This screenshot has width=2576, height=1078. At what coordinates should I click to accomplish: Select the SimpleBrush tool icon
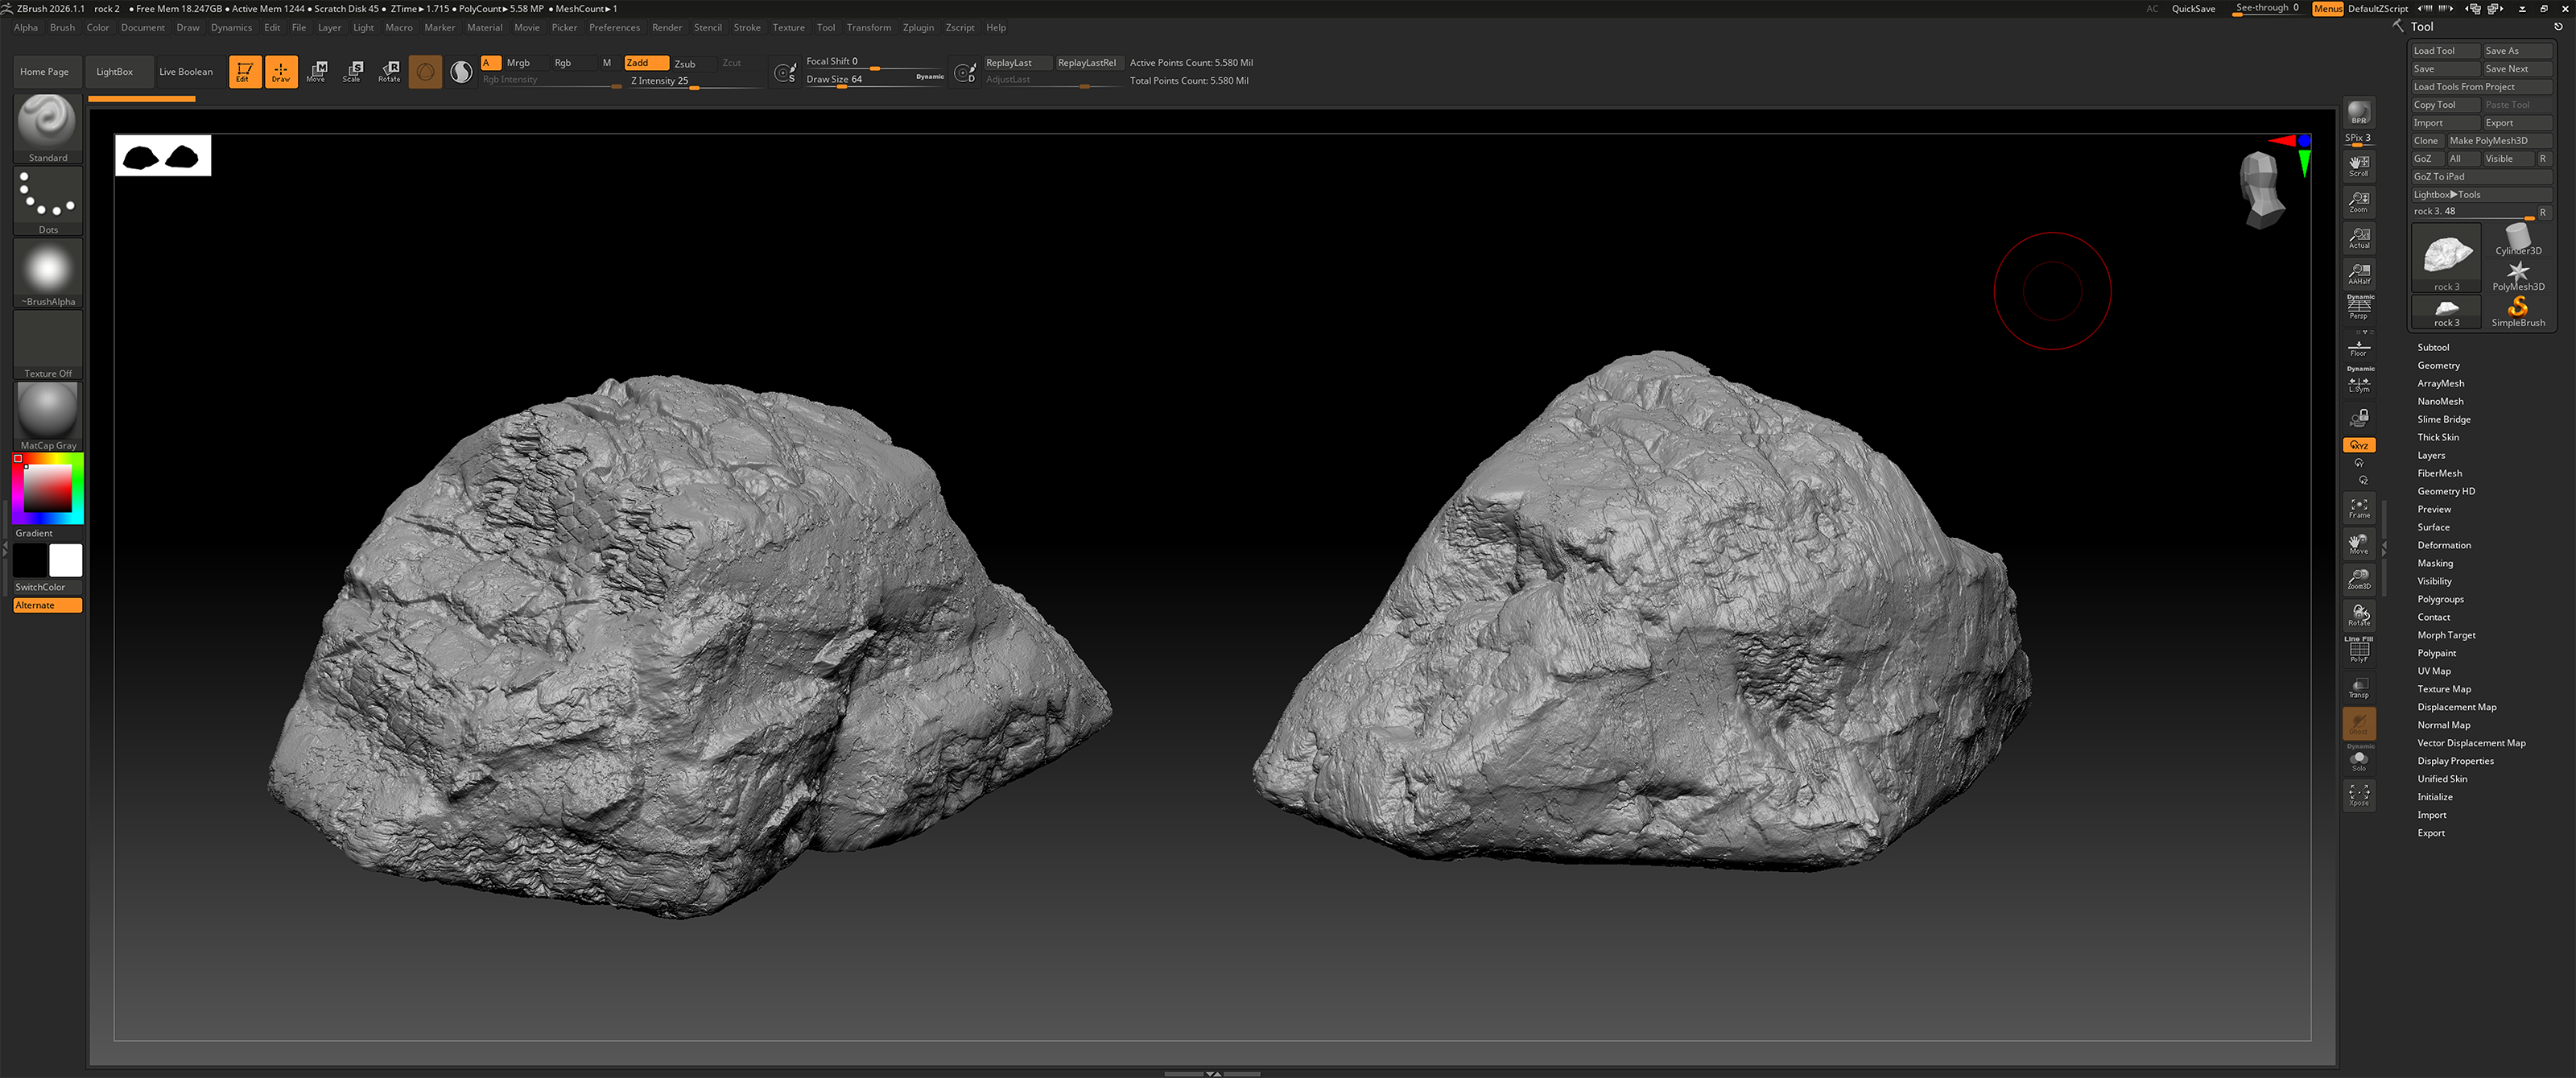pos(2517,310)
